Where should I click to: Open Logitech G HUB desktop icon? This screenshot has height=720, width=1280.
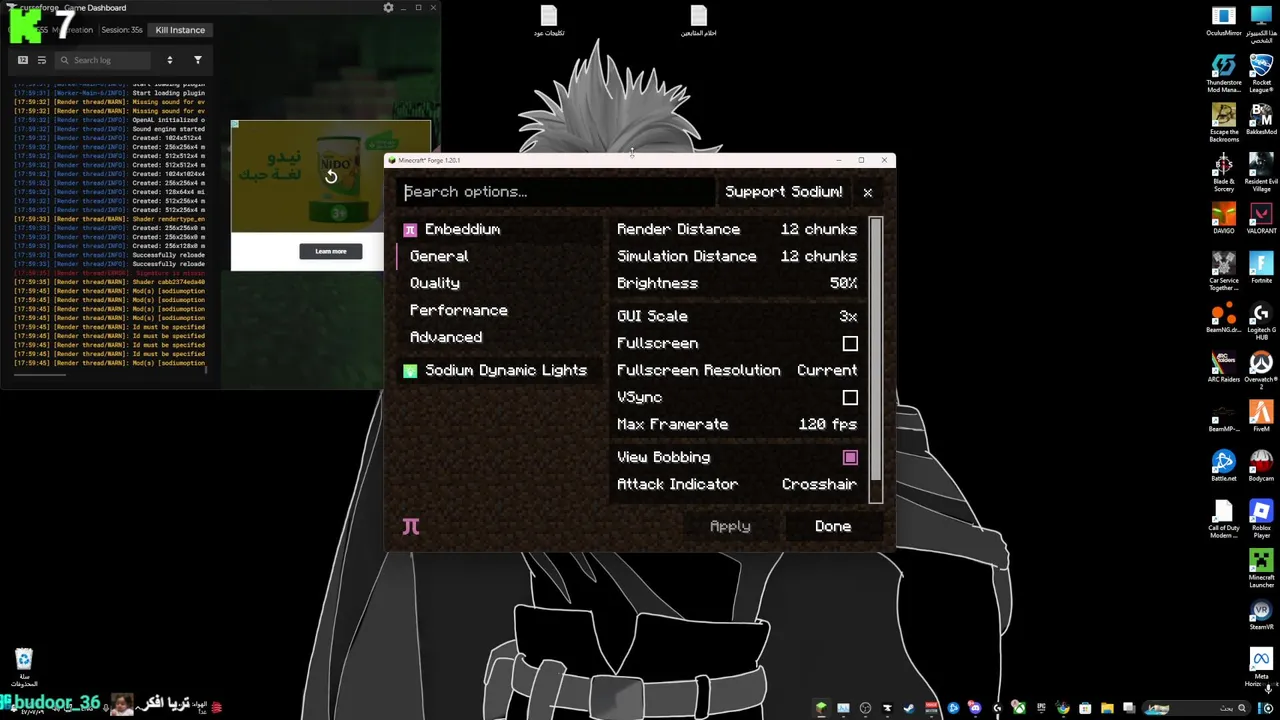[x=1261, y=321]
